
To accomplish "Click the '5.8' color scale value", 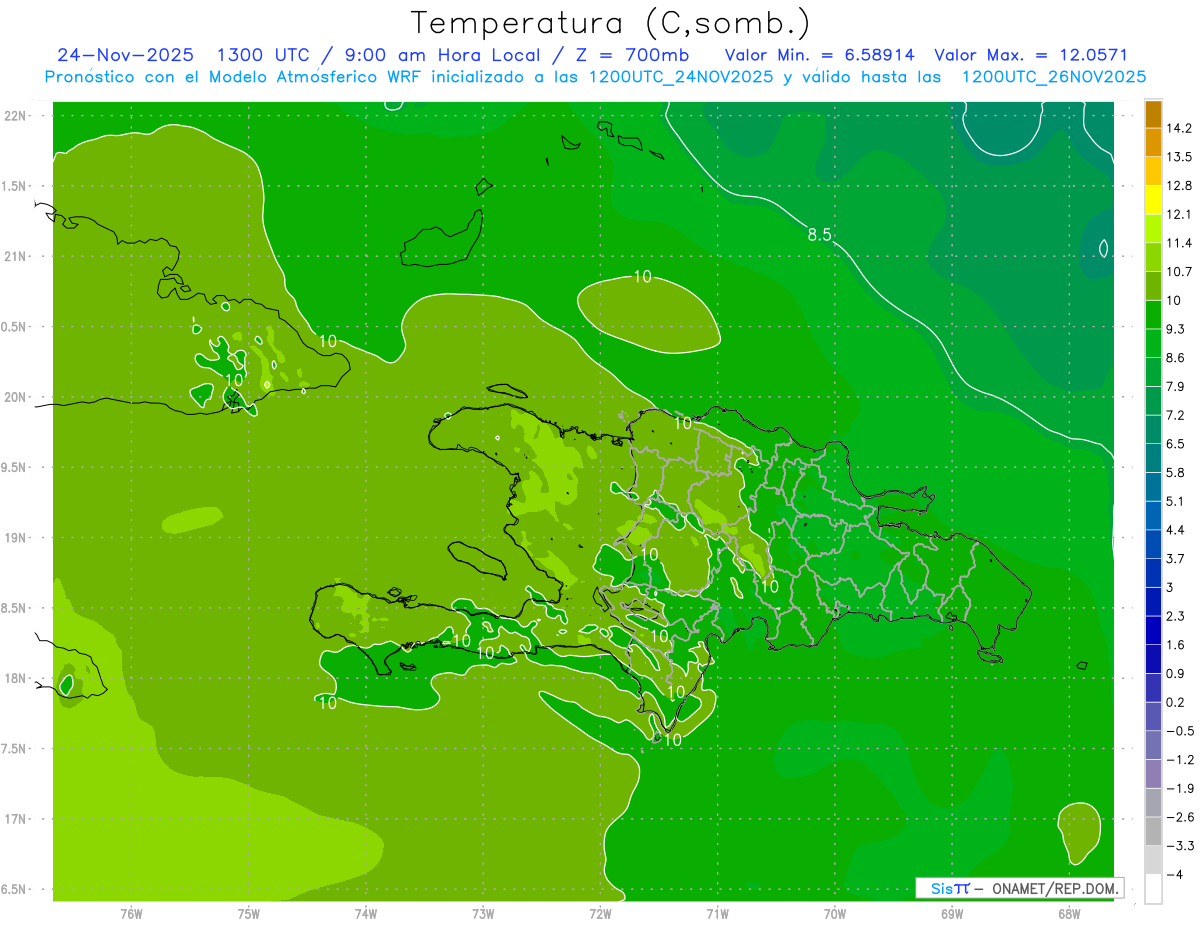I will [1176, 472].
